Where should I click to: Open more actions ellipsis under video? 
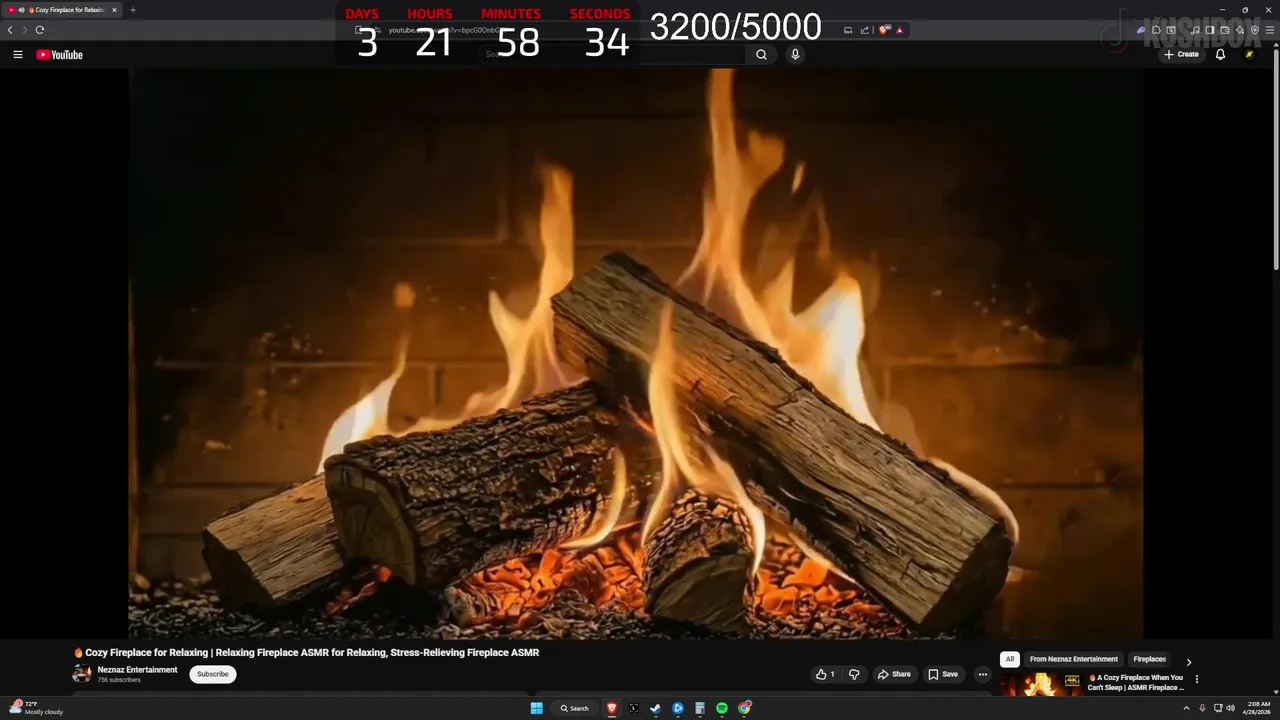[x=982, y=674]
